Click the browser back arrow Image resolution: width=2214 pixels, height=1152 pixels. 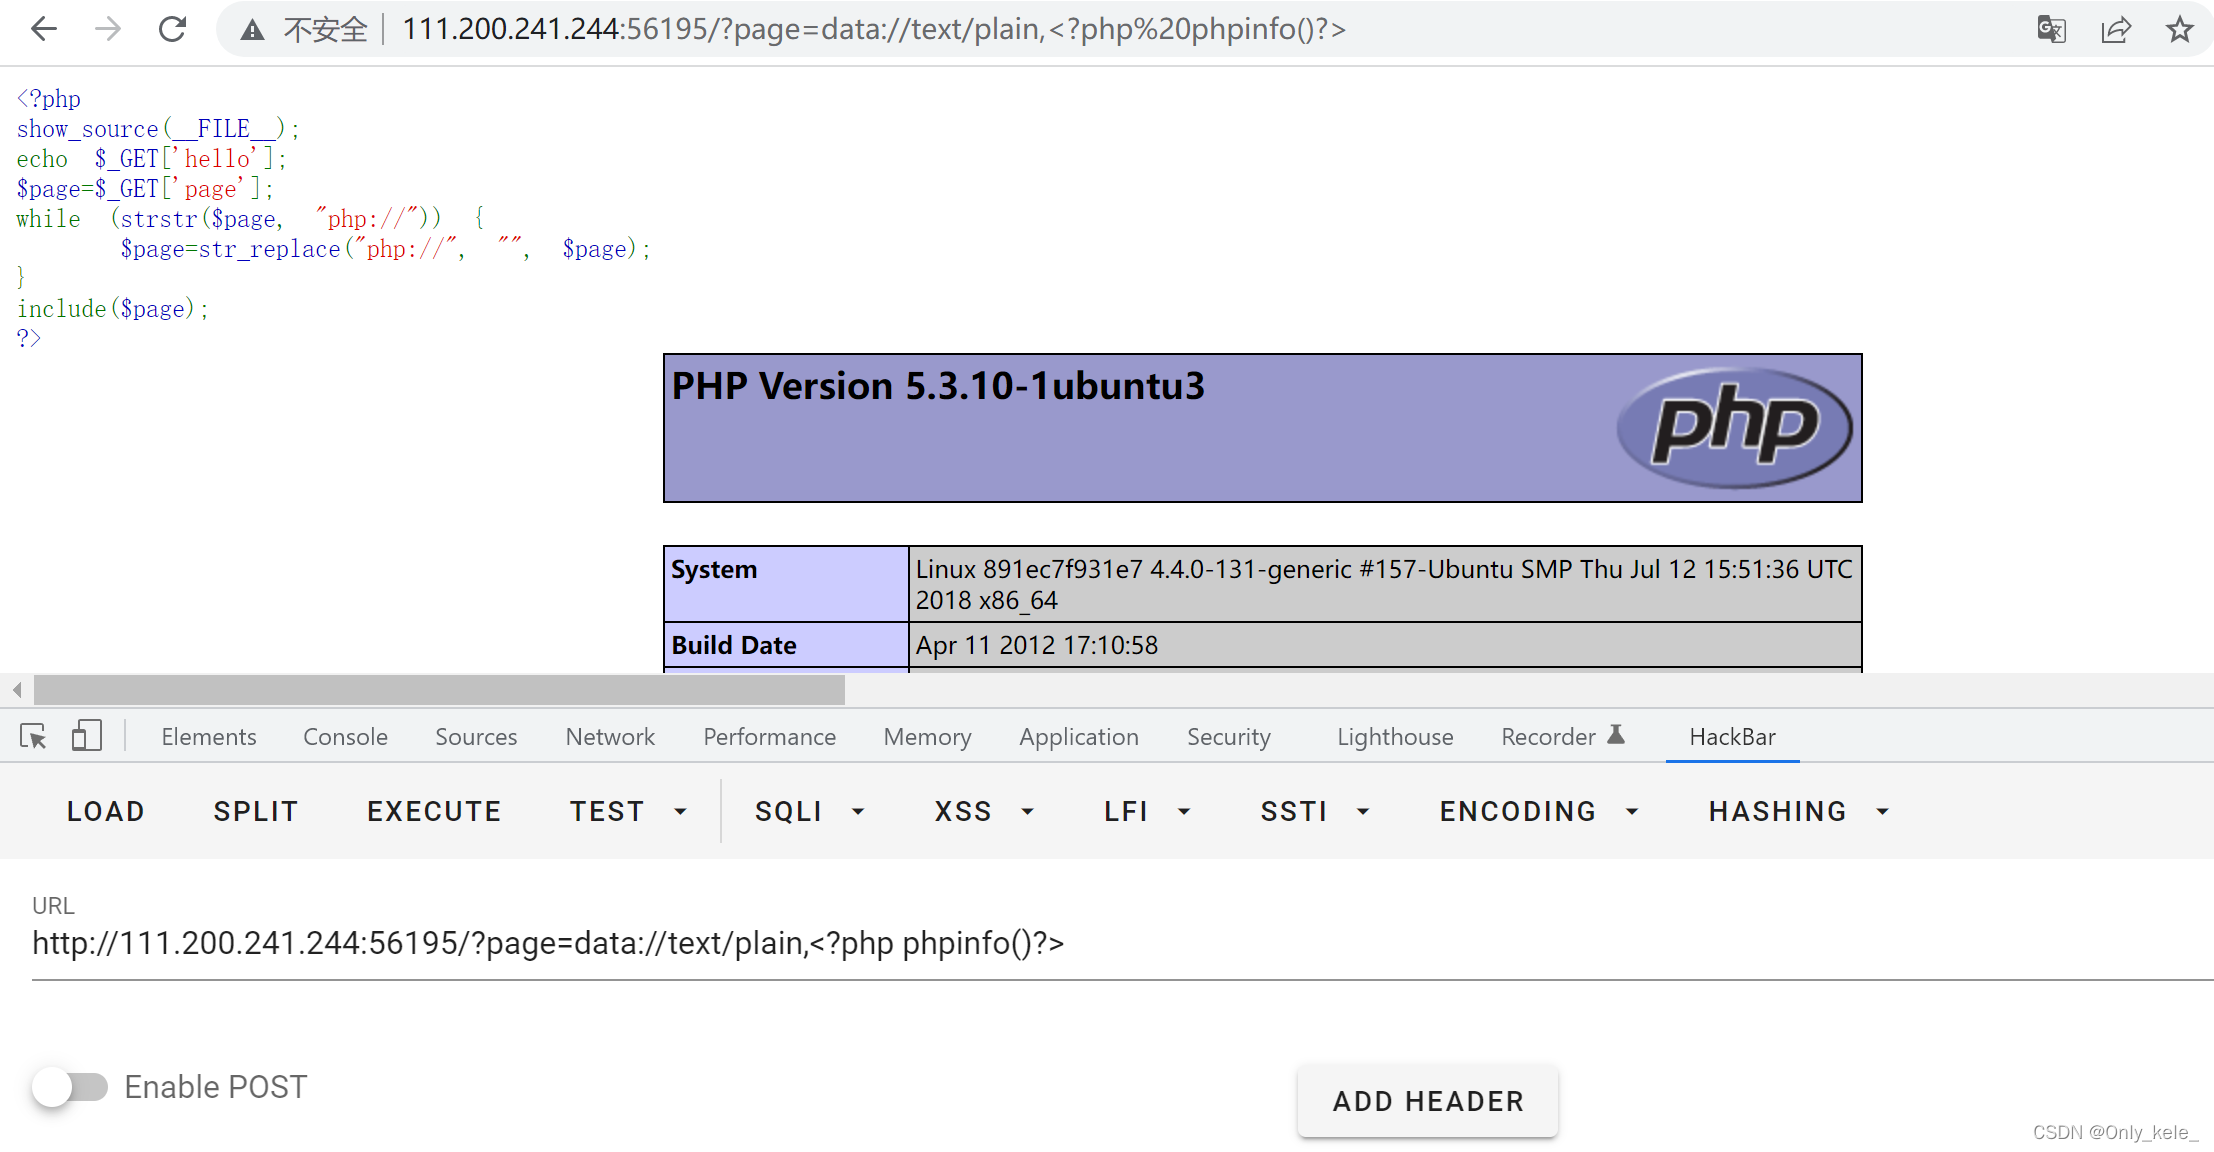pyautogui.click(x=44, y=29)
